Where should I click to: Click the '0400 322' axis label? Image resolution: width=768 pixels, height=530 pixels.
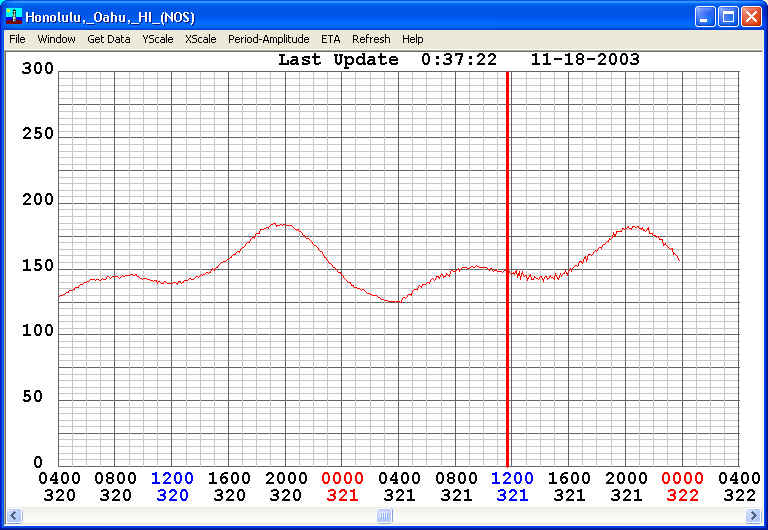(x=740, y=486)
